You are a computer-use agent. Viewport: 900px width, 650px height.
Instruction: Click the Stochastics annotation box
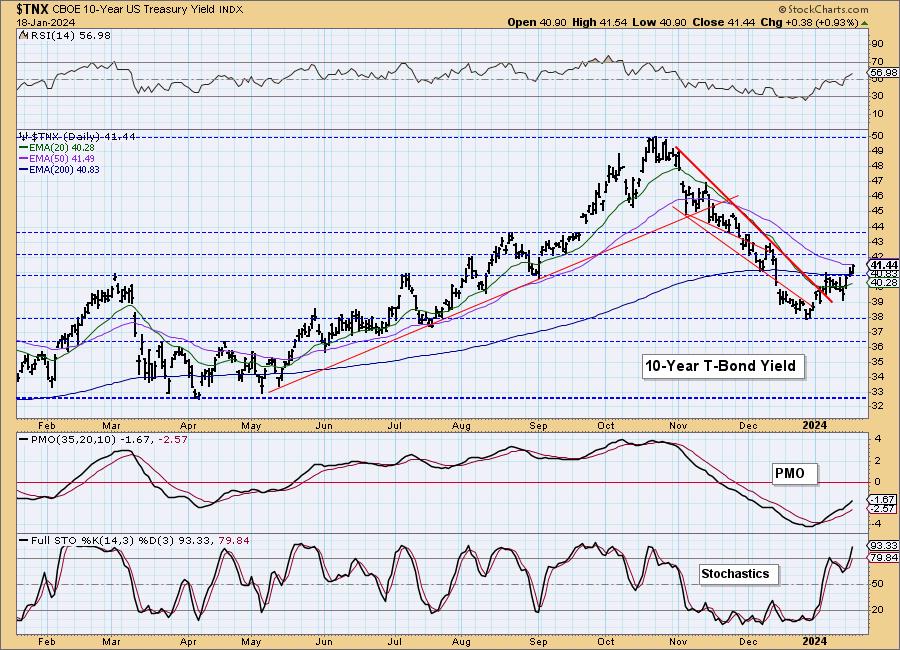pos(738,574)
